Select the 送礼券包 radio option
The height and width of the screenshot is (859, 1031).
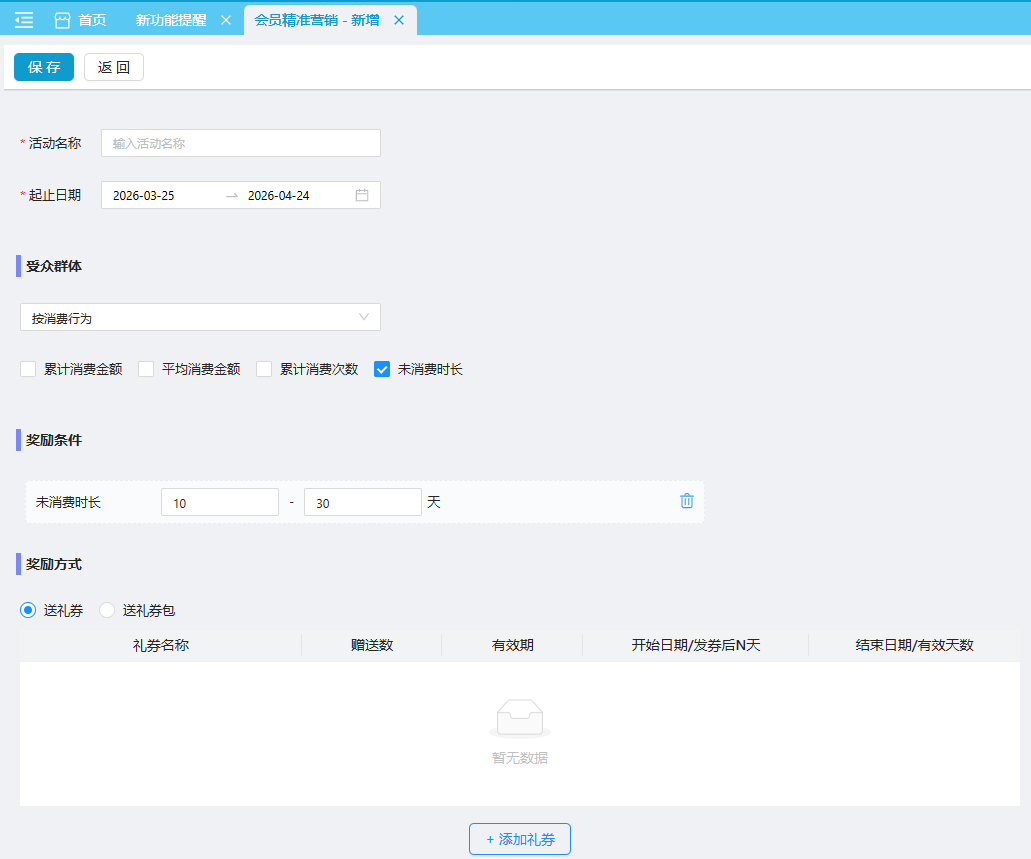click(x=107, y=610)
